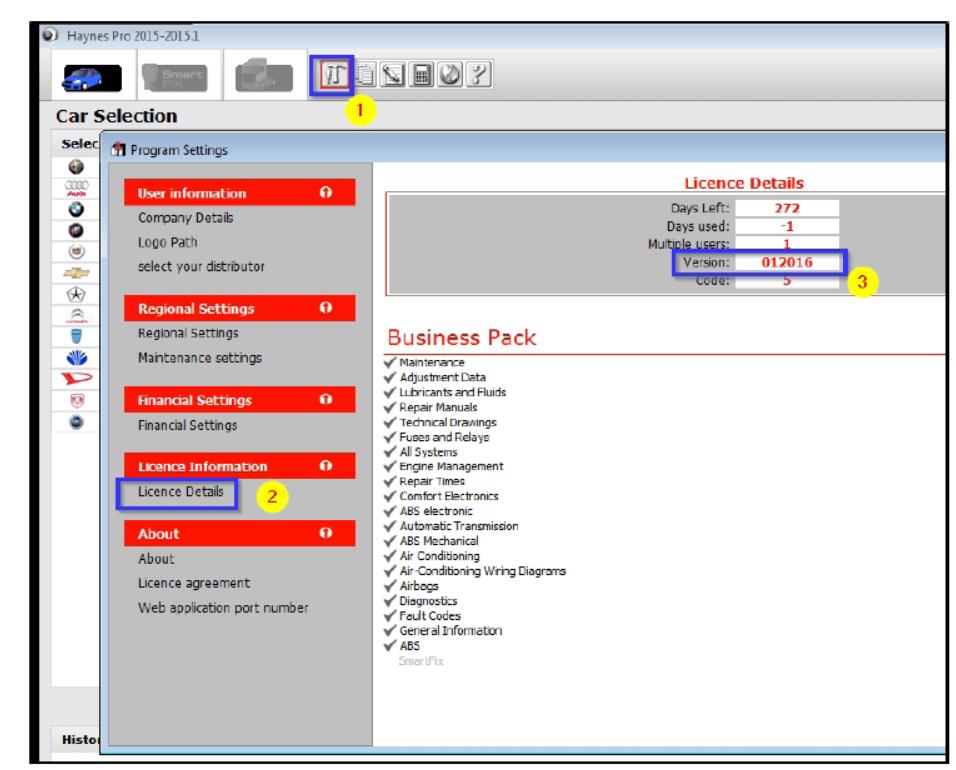956x770 pixels.
Task: Click the Program Settings window title icon
Action: (118, 149)
